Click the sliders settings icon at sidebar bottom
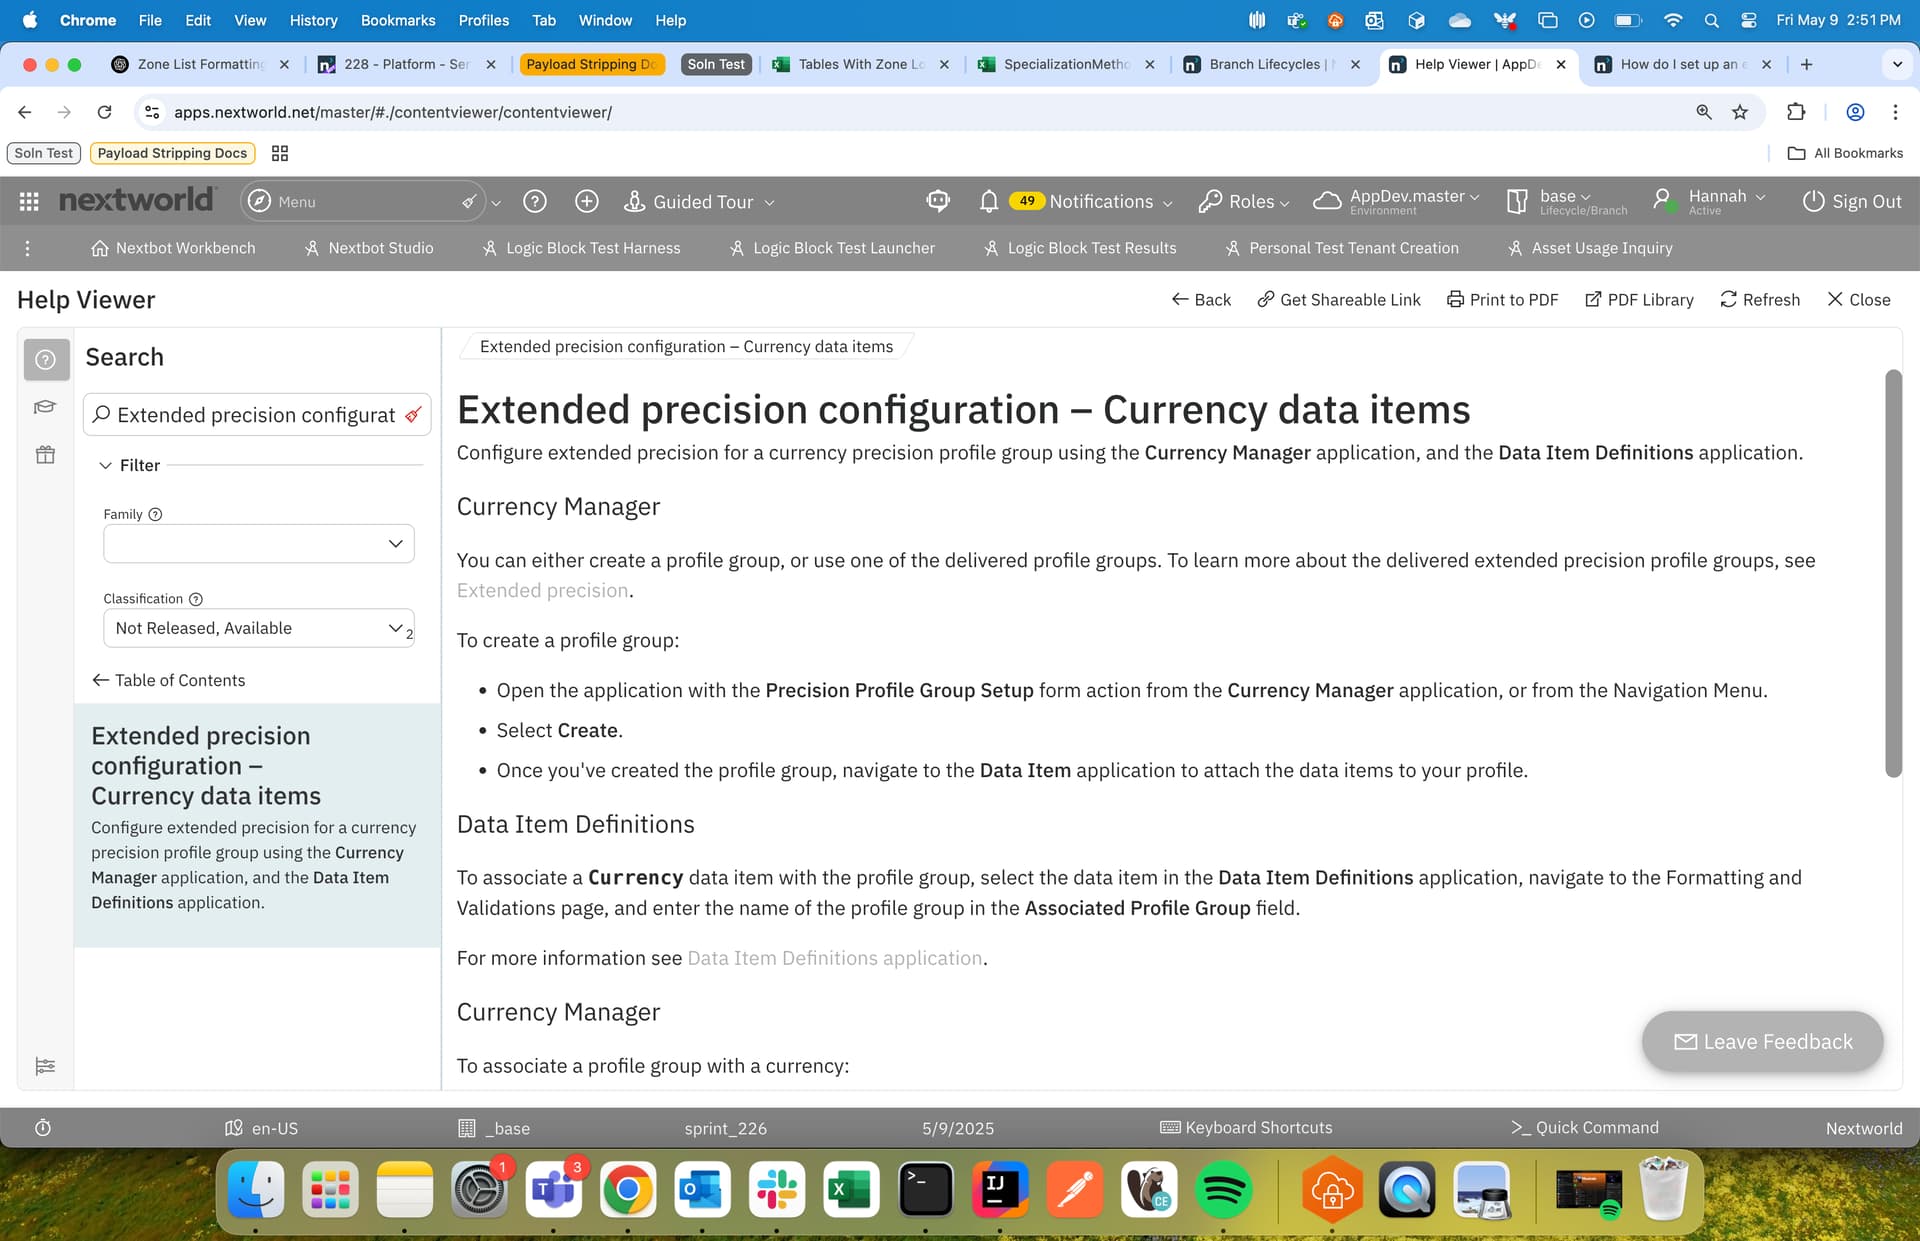The image size is (1920, 1241). 45,1066
